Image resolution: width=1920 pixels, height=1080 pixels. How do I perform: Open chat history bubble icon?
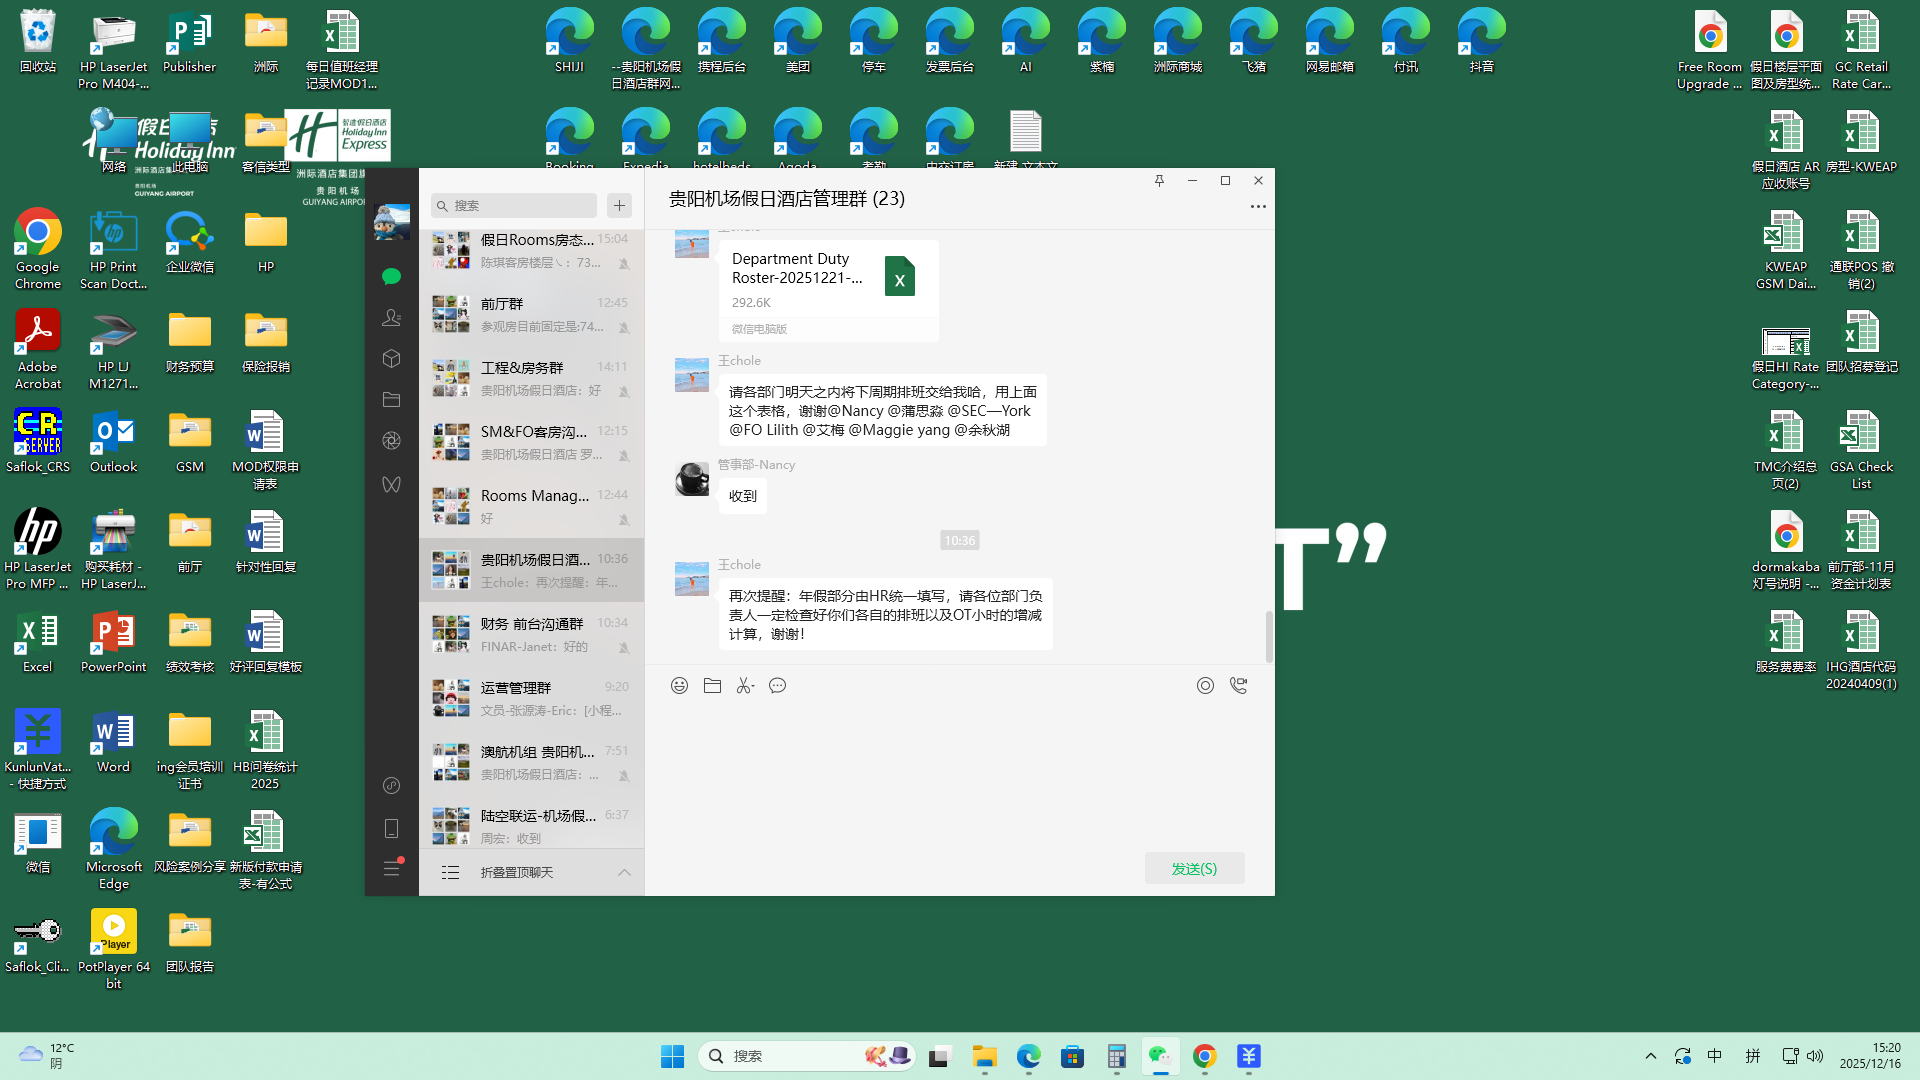click(x=778, y=686)
